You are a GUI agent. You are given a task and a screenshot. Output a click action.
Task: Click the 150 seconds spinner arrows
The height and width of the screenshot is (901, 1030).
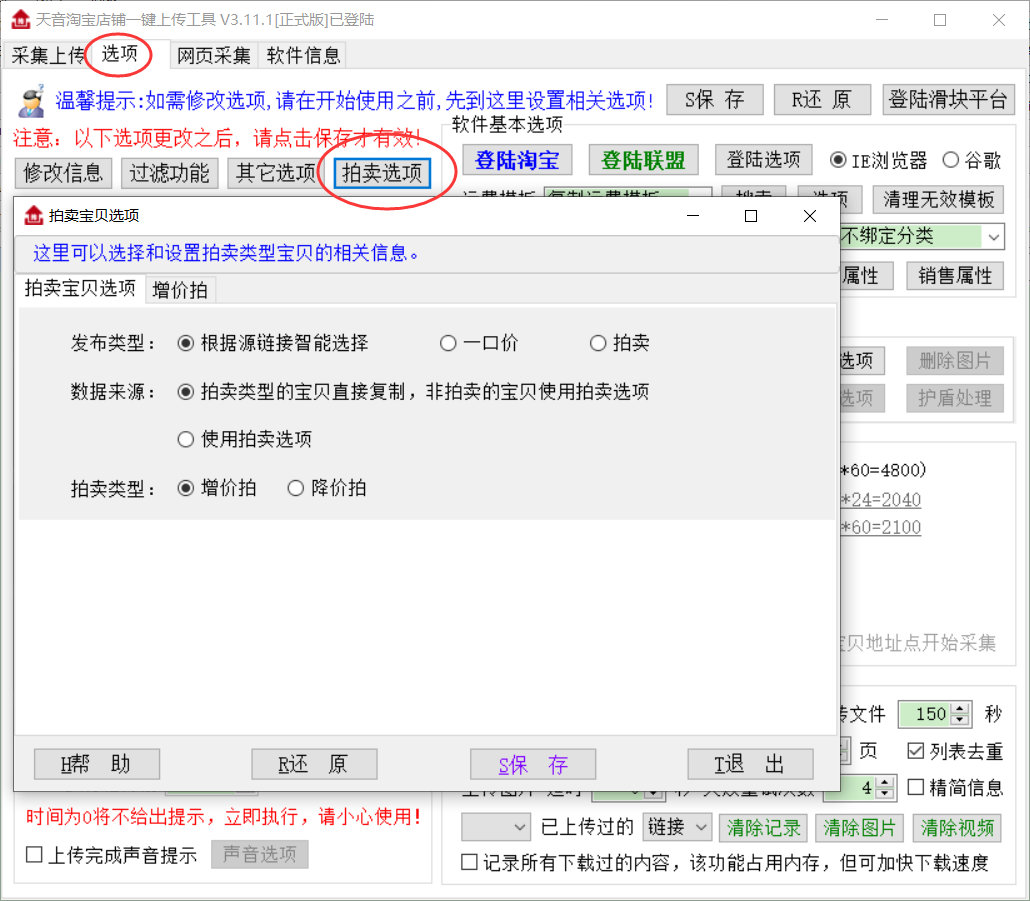[961, 714]
